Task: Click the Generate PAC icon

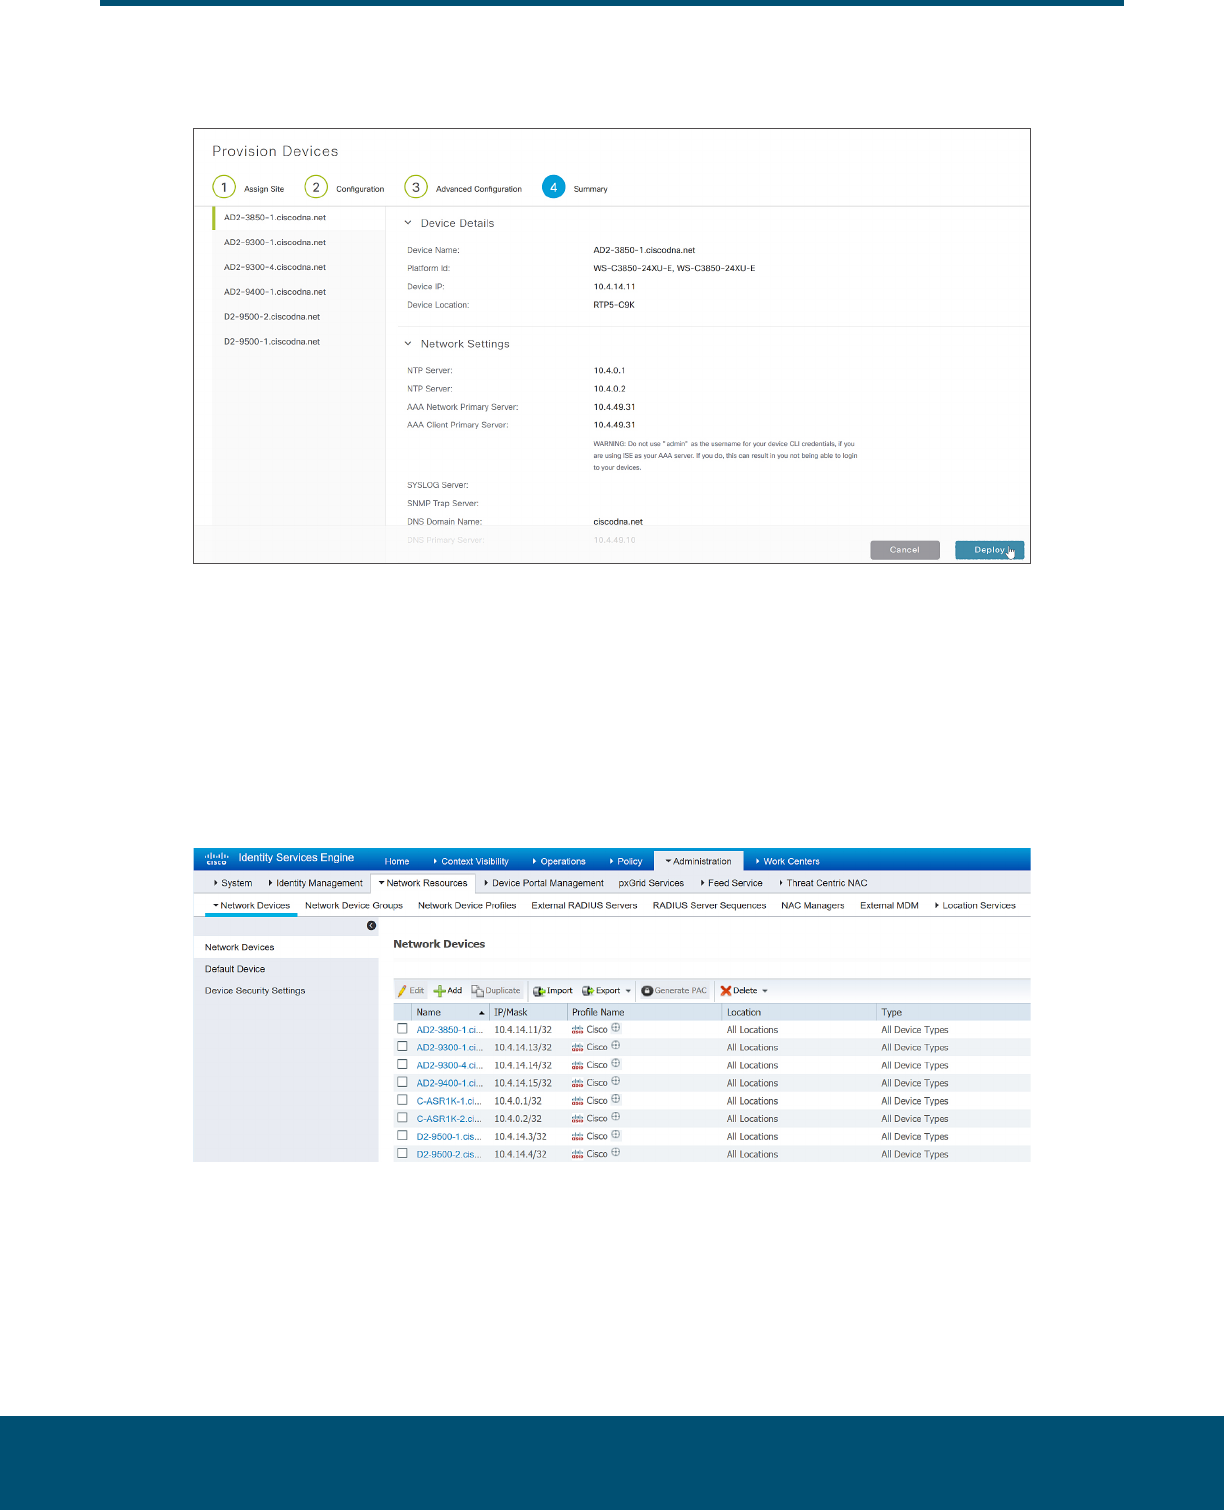Action: coord(647,991)
